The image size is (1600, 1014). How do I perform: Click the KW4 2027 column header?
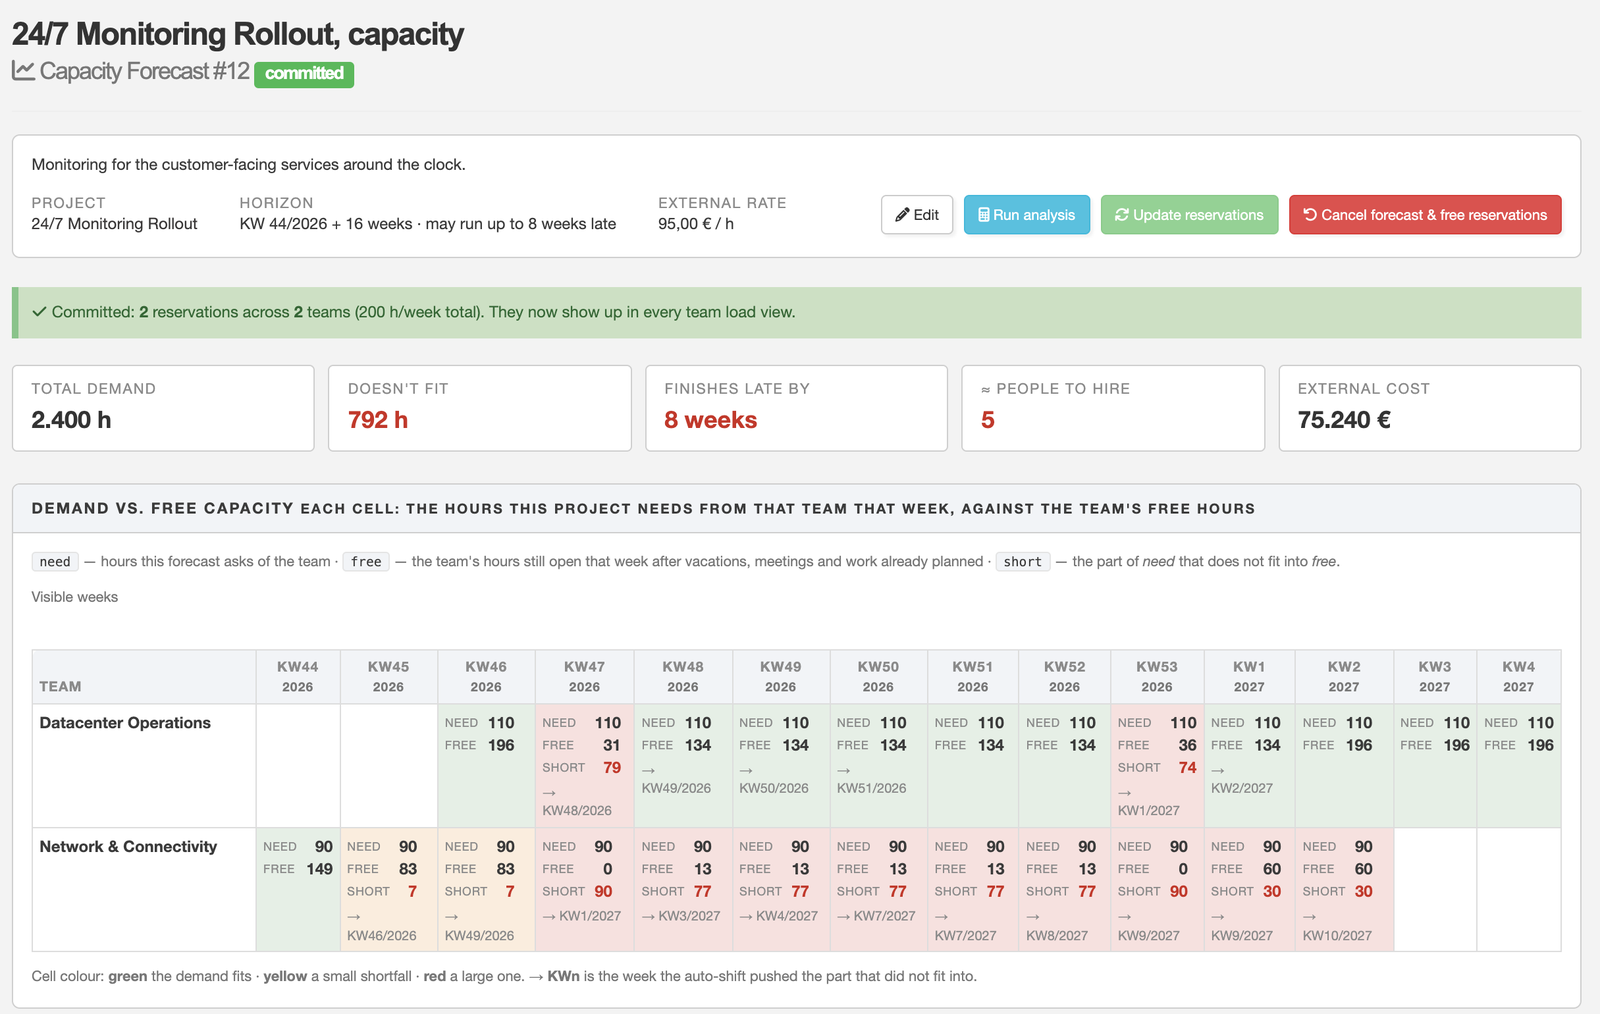pos(1518,677)
